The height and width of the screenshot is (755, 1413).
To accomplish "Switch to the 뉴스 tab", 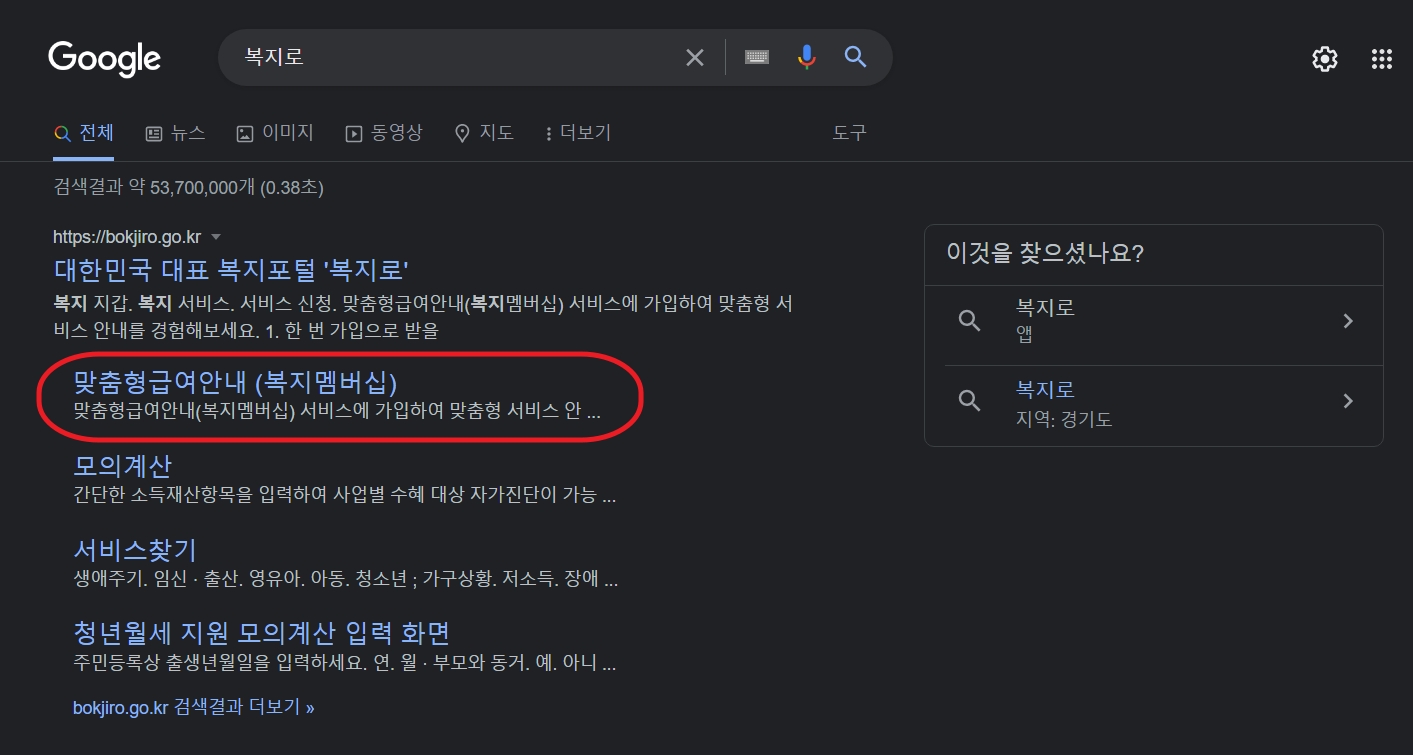I will point(175,133).
